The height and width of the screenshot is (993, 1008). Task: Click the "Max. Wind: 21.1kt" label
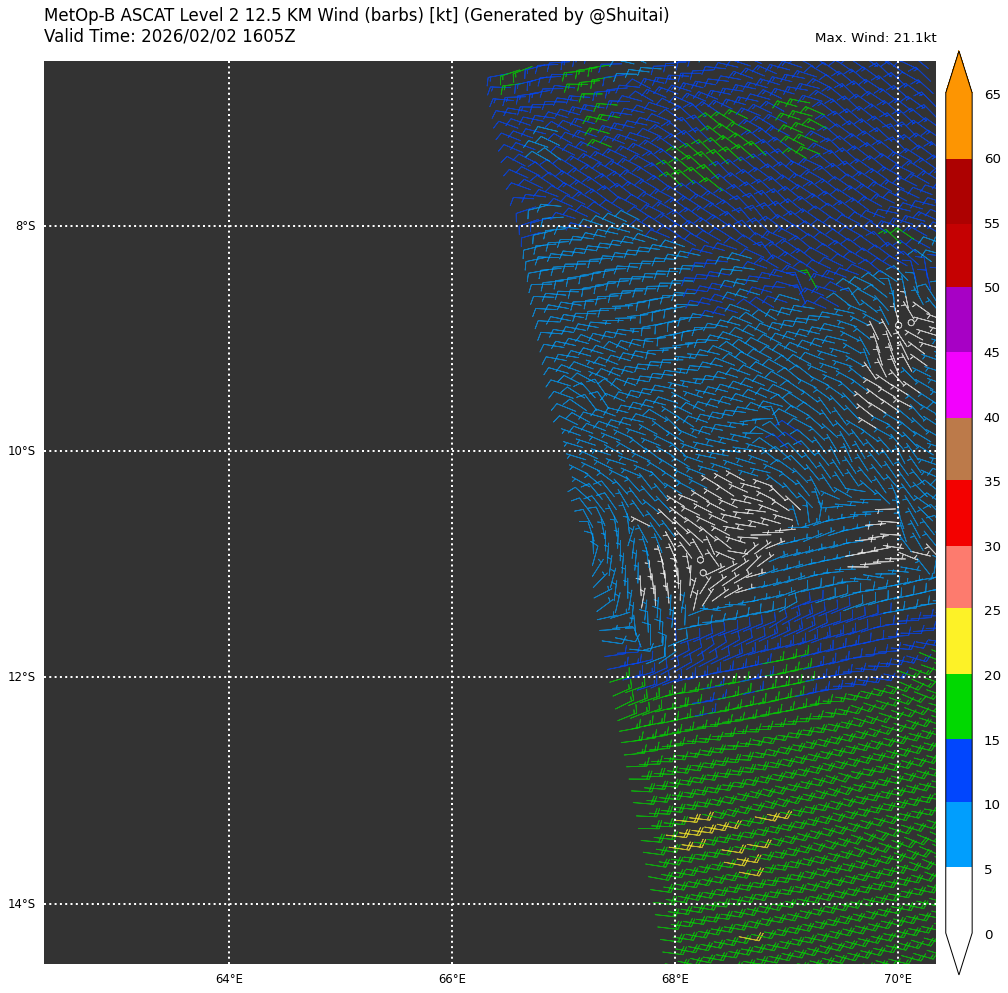click(x=875, y=38)
